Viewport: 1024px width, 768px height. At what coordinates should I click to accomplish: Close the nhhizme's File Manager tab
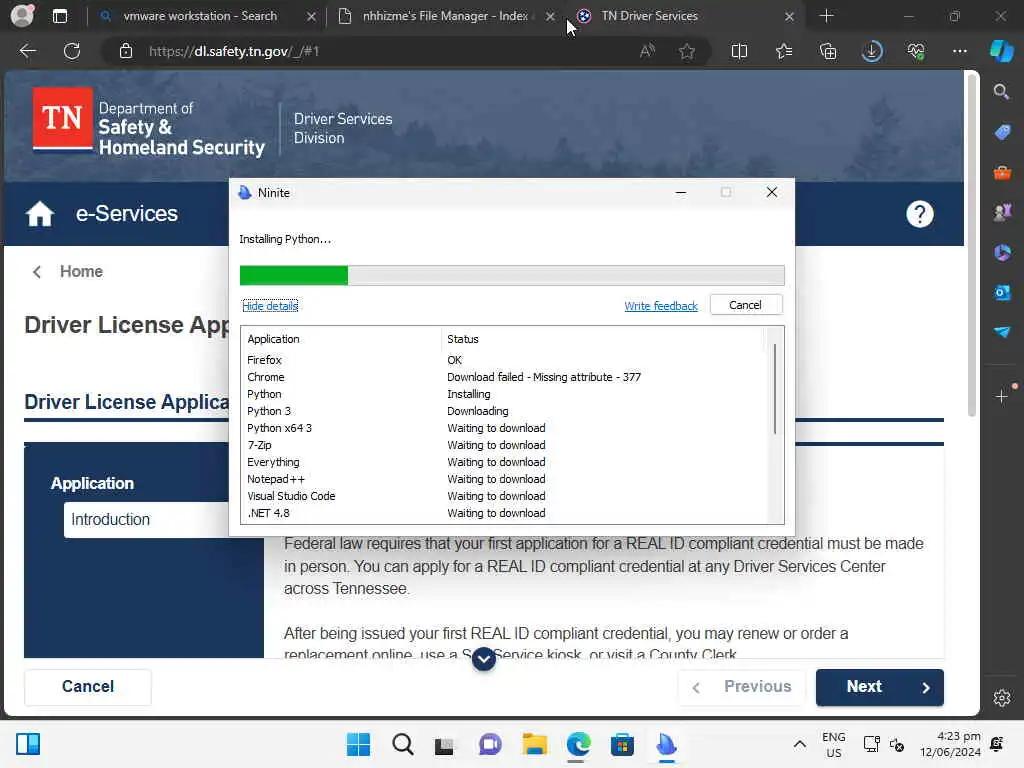[x=551, y=16]
